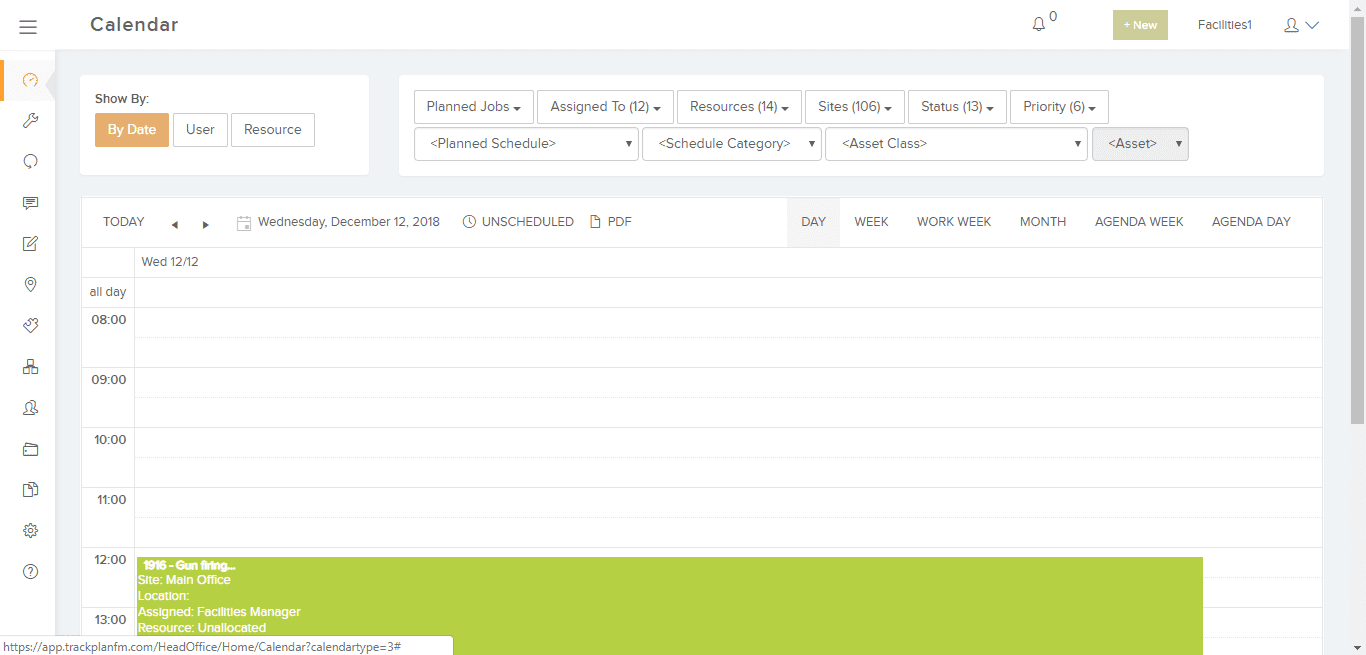Switch to WORK WEEK view
Image resolution: width=1366 pixels, height=655 pixels.
coord(954,222)
